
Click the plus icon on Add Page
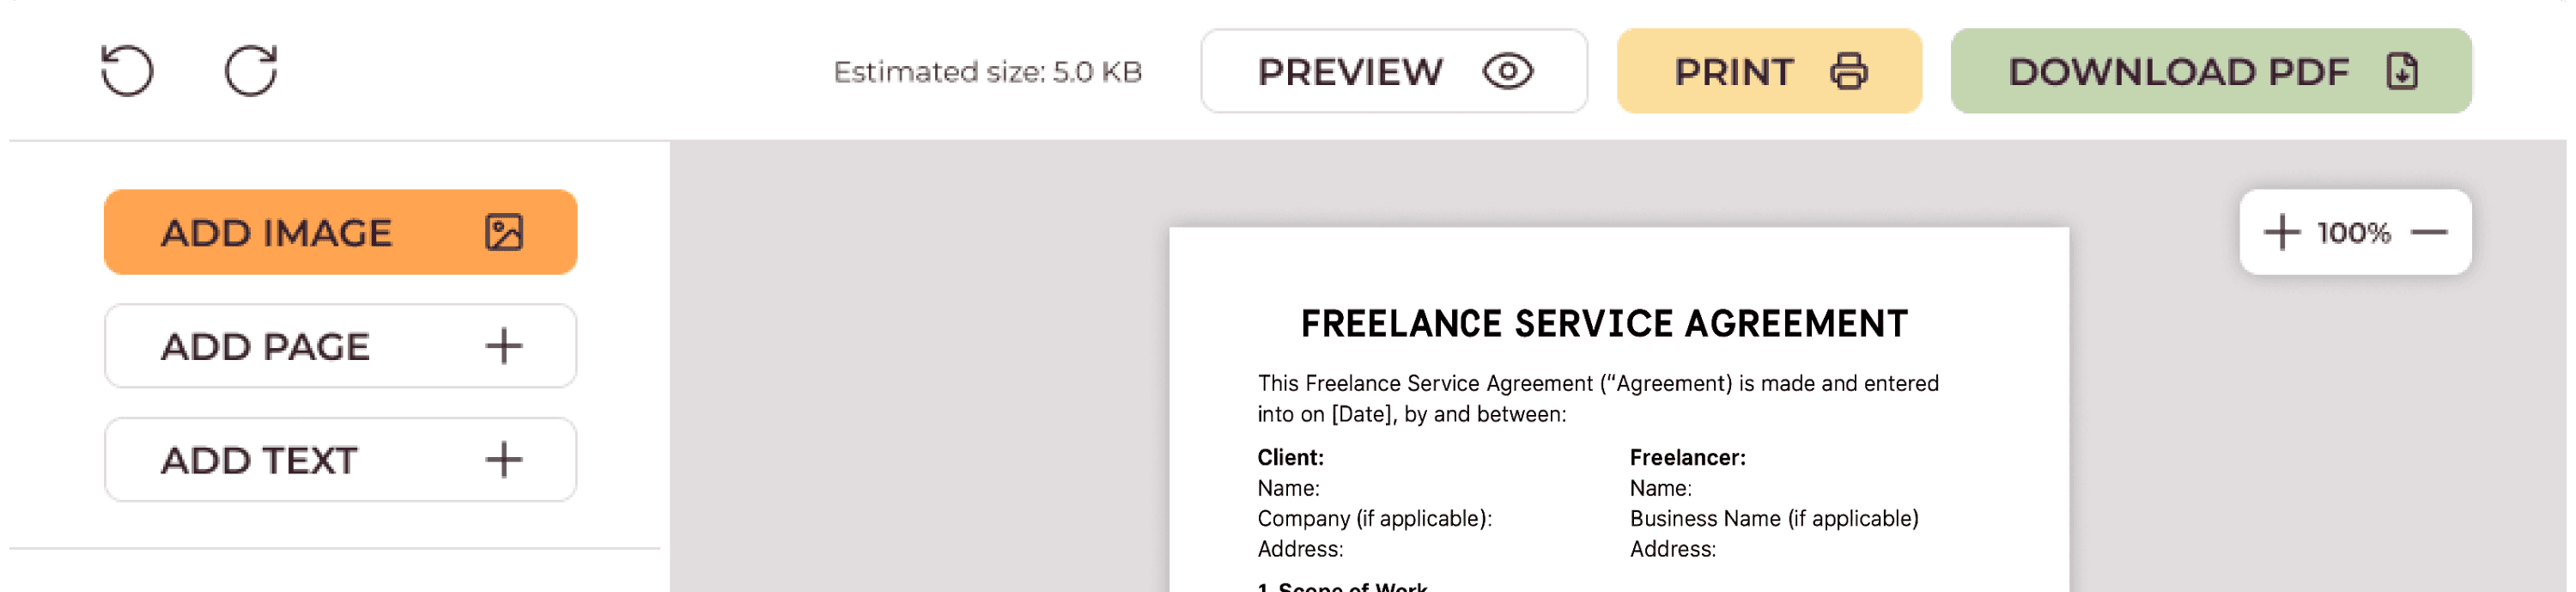point(504,345)
